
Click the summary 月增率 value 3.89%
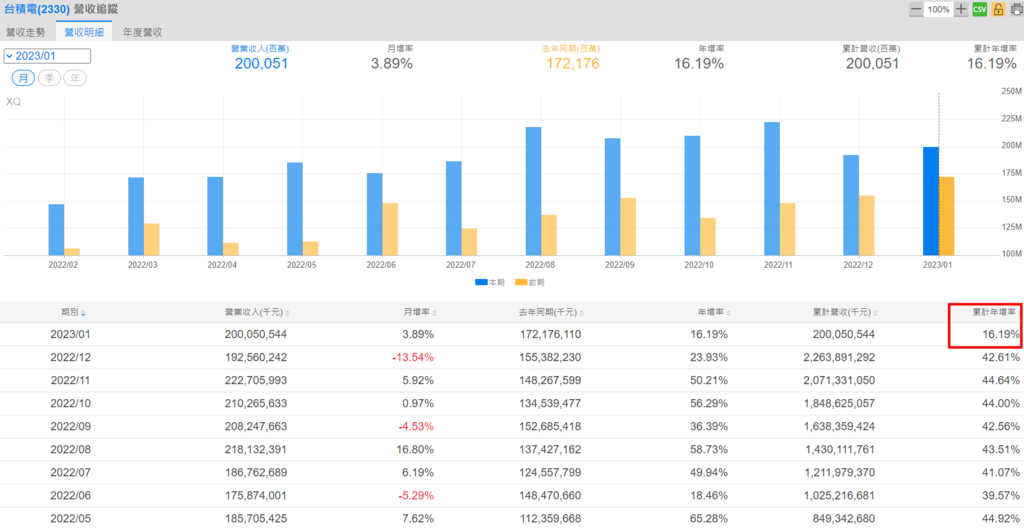coord(392,63)
